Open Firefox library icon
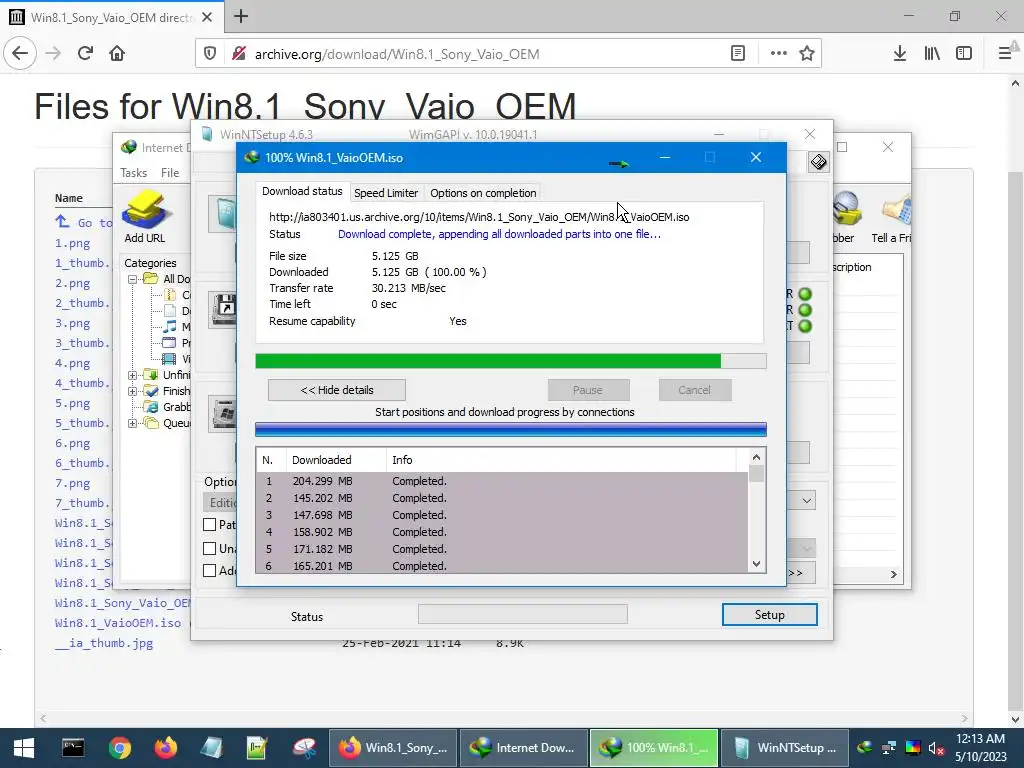This screenshot has width=1024, height=768. [x=932, y=54]
